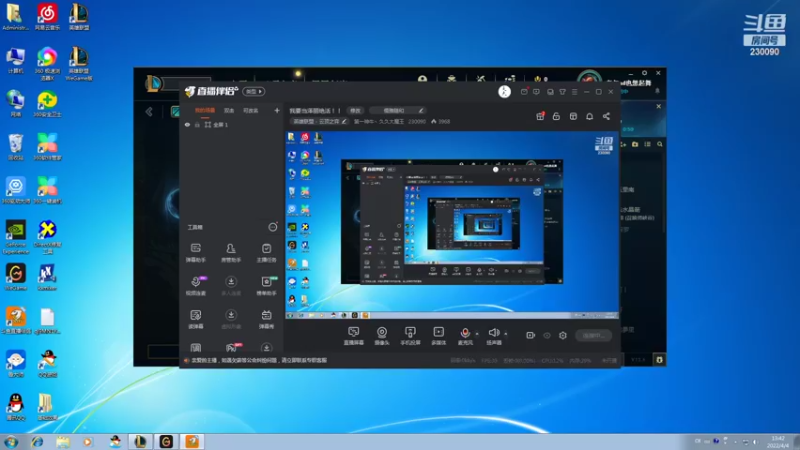The width and height of the screenshot is (800, 450).
Task: Open search in League client social panel
Action: click(660, 144)
